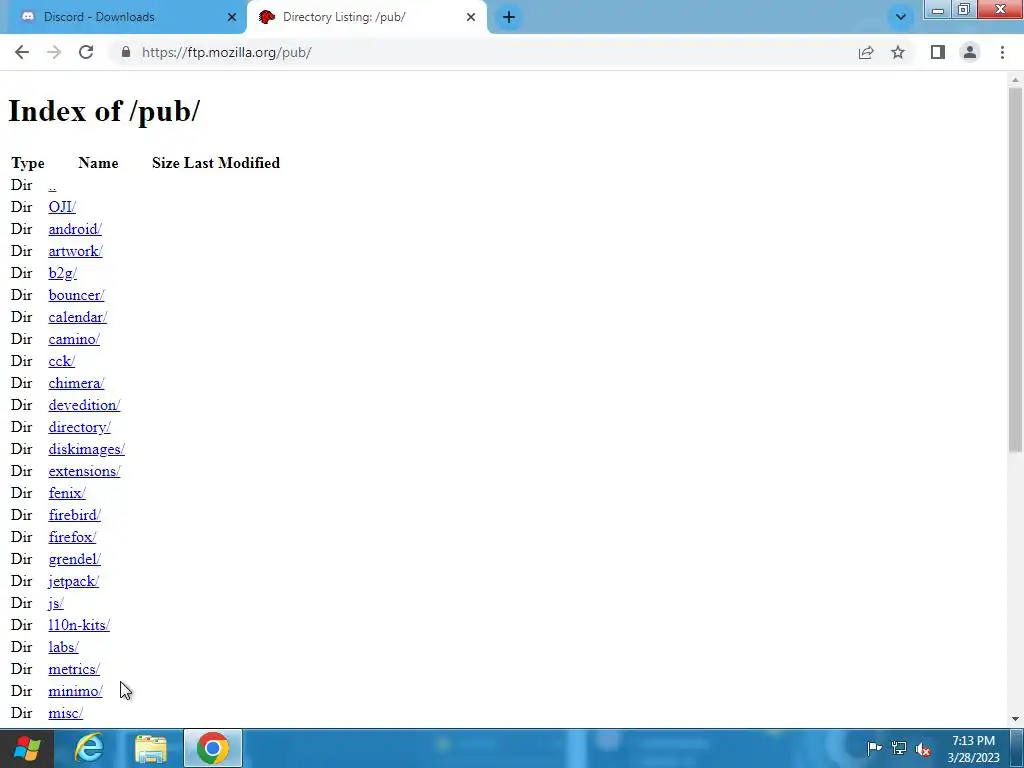Open the misc/ directory

coord(65,713)
